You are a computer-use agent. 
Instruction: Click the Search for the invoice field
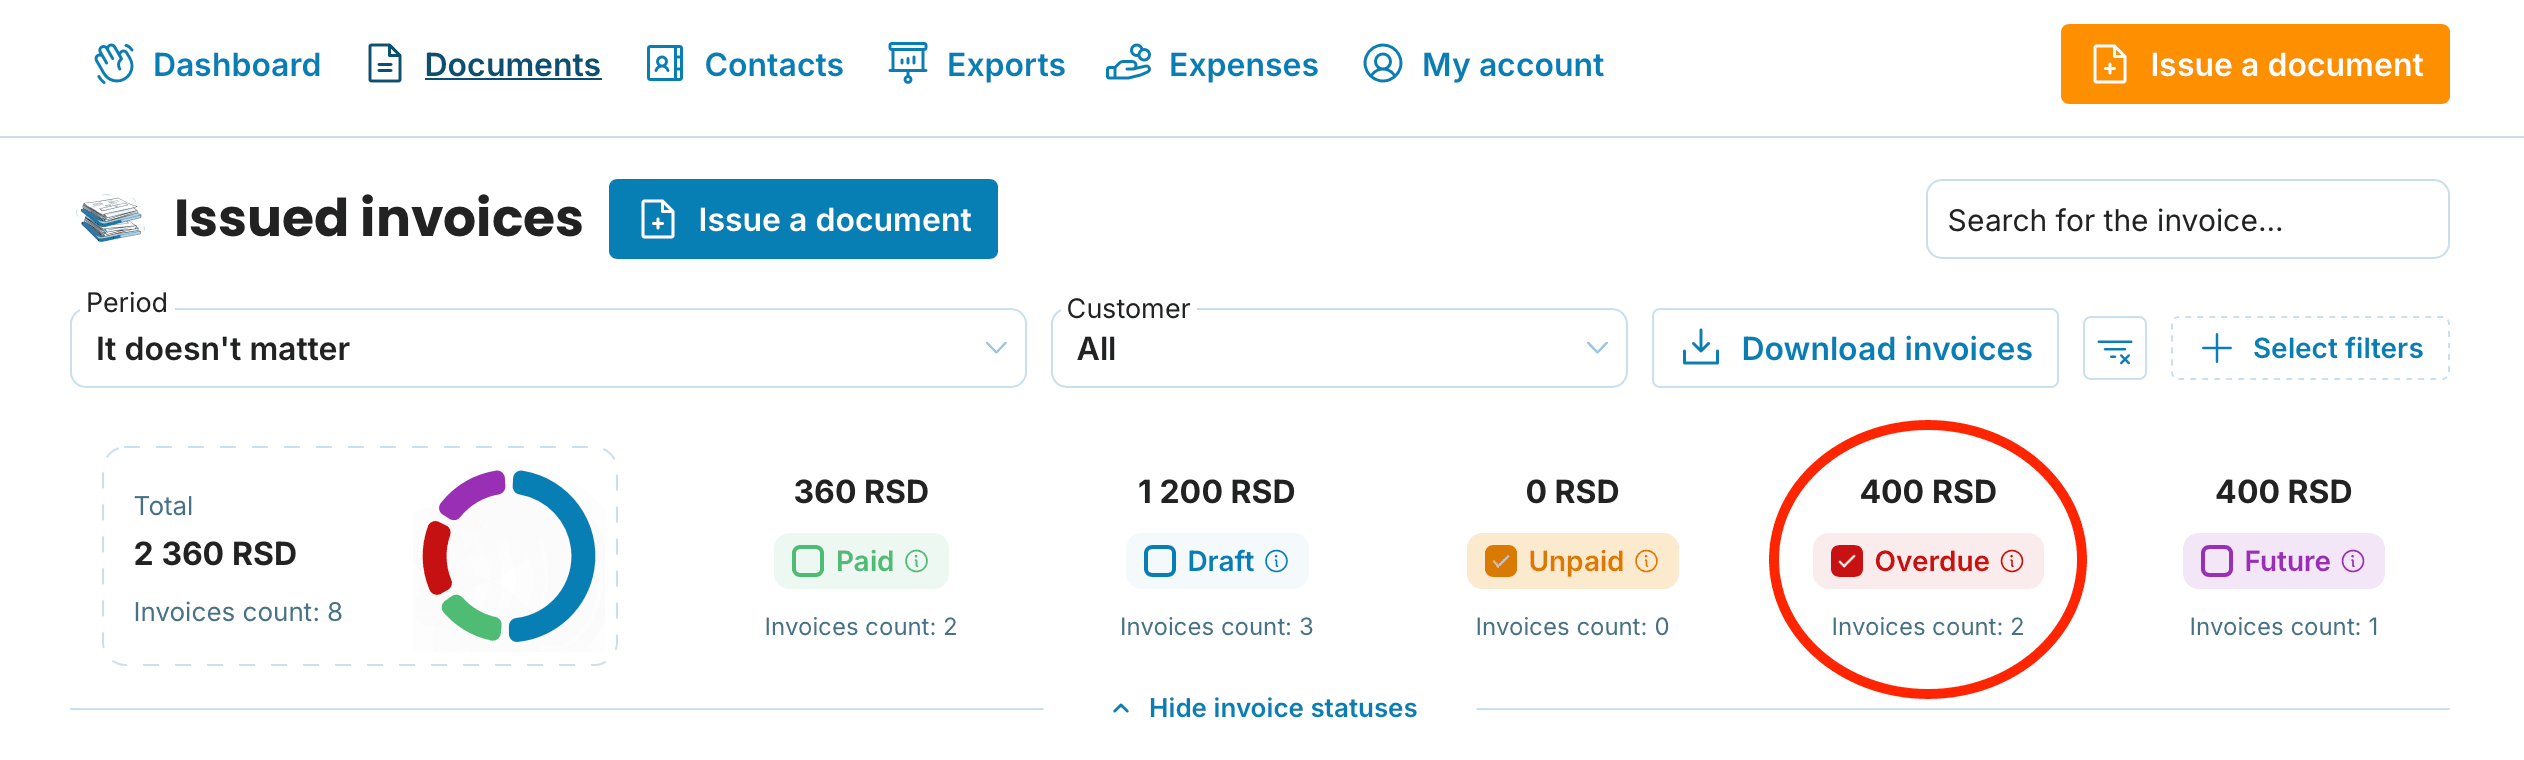2187,219
